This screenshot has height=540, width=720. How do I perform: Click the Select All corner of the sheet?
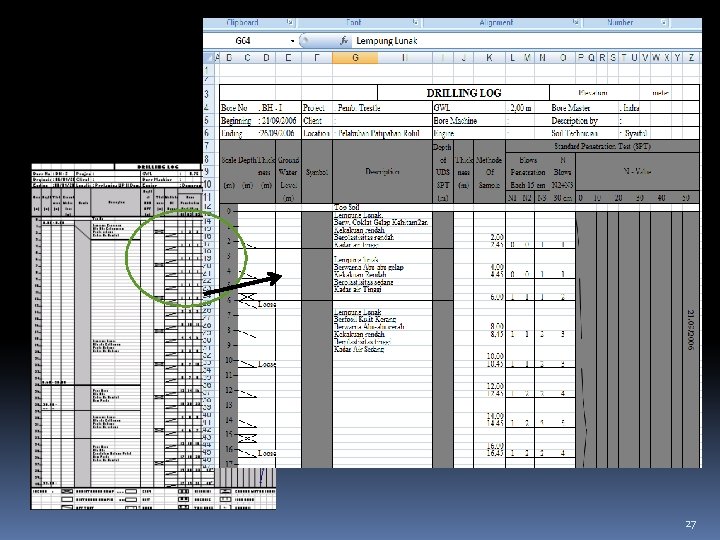click(208, 57)
